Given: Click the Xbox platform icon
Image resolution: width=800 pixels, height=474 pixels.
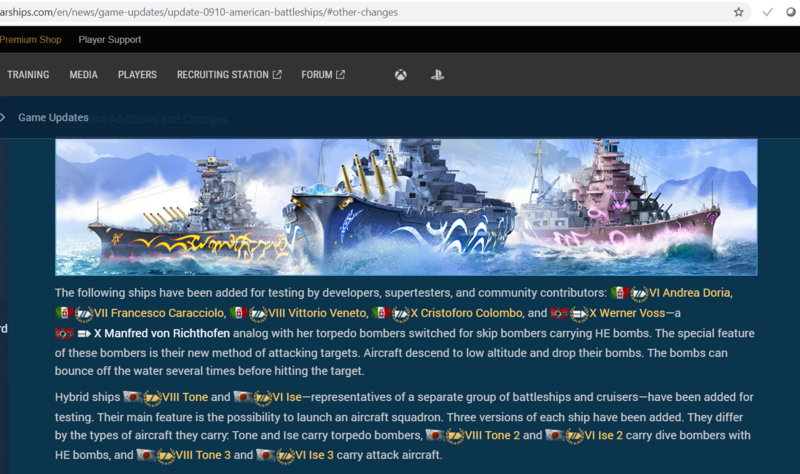Looking at the screenshot, I should point(400,75).
